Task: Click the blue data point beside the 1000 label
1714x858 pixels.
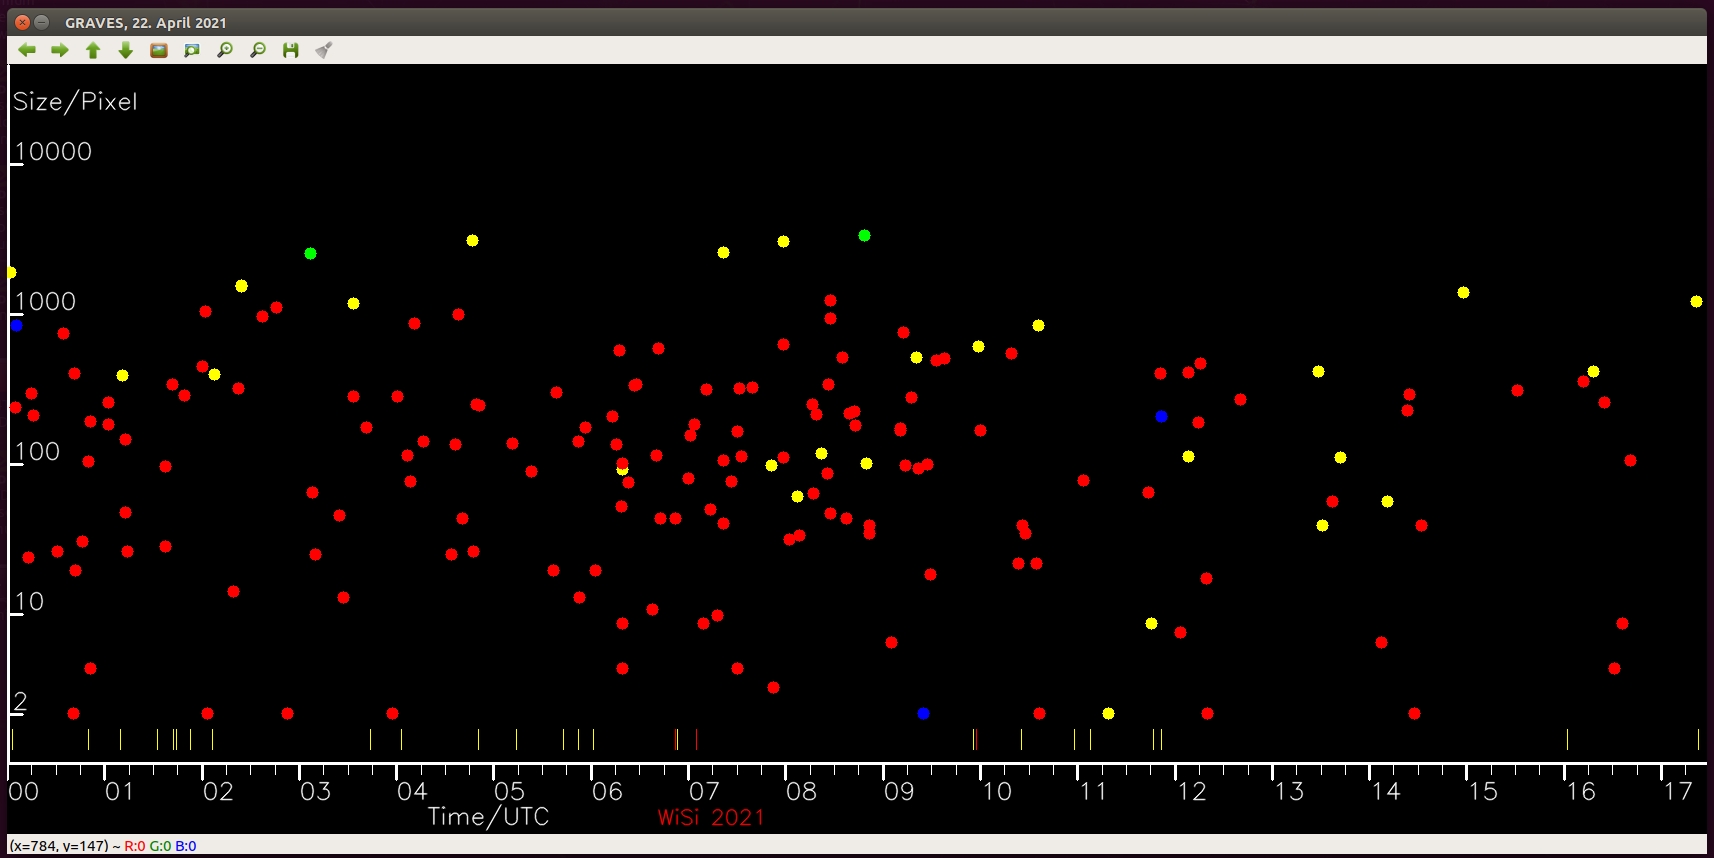Action: [16, 325]
